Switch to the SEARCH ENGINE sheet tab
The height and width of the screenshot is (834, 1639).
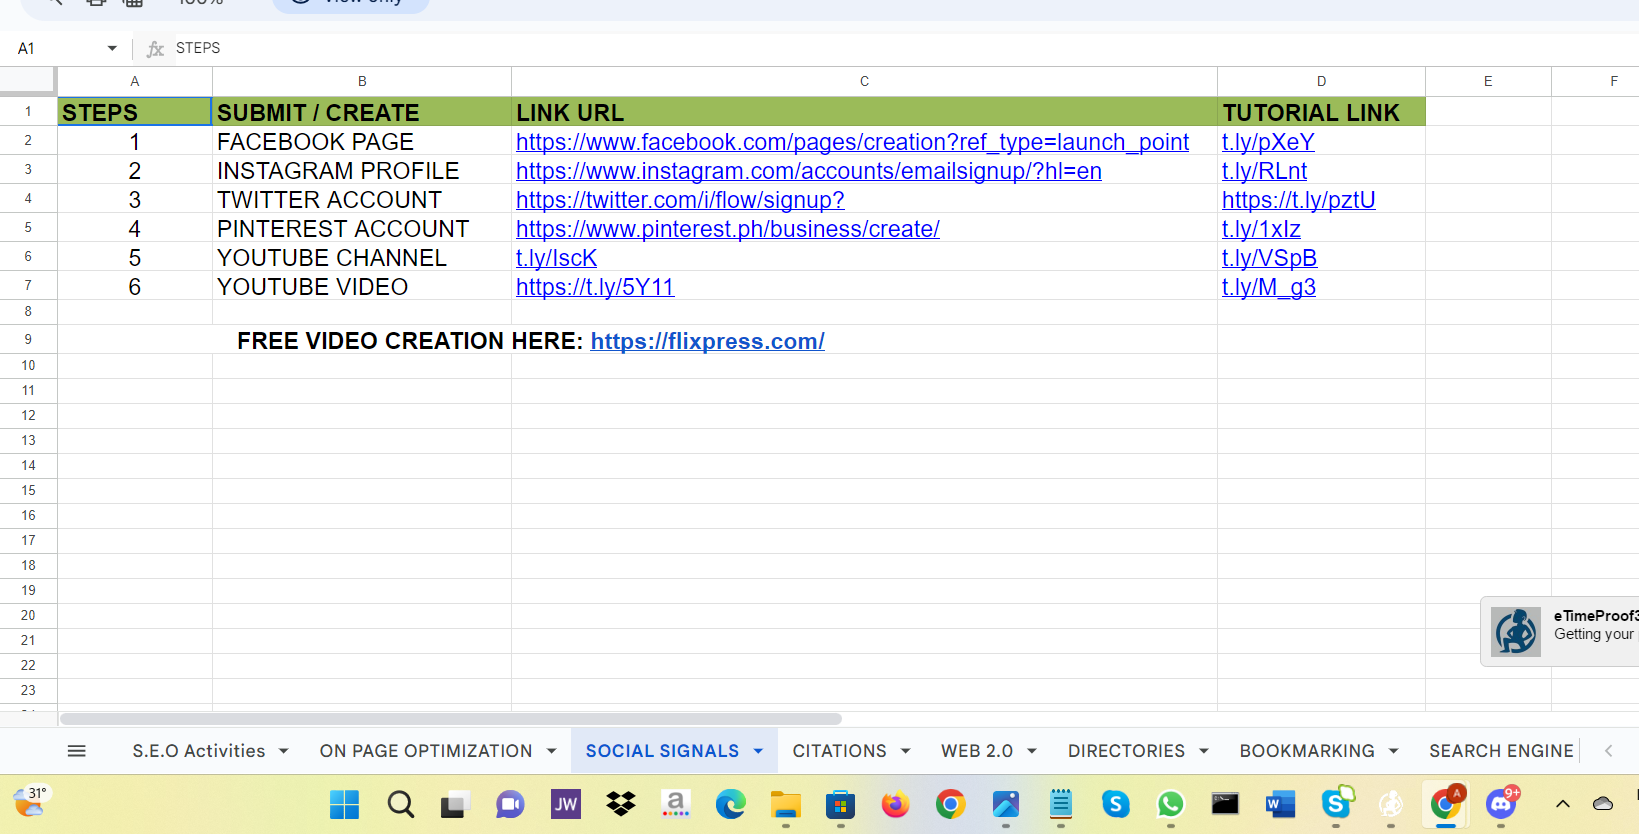point(1501,751)
